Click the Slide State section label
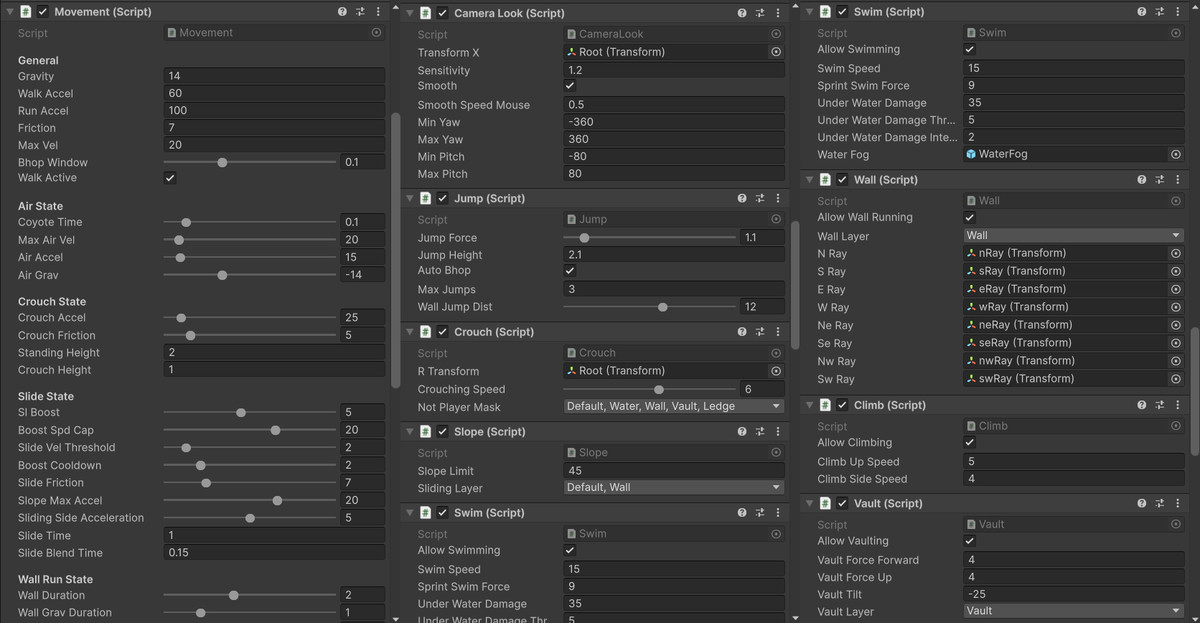The height and width of the screenshot is (623, 1200). [46, 397]
